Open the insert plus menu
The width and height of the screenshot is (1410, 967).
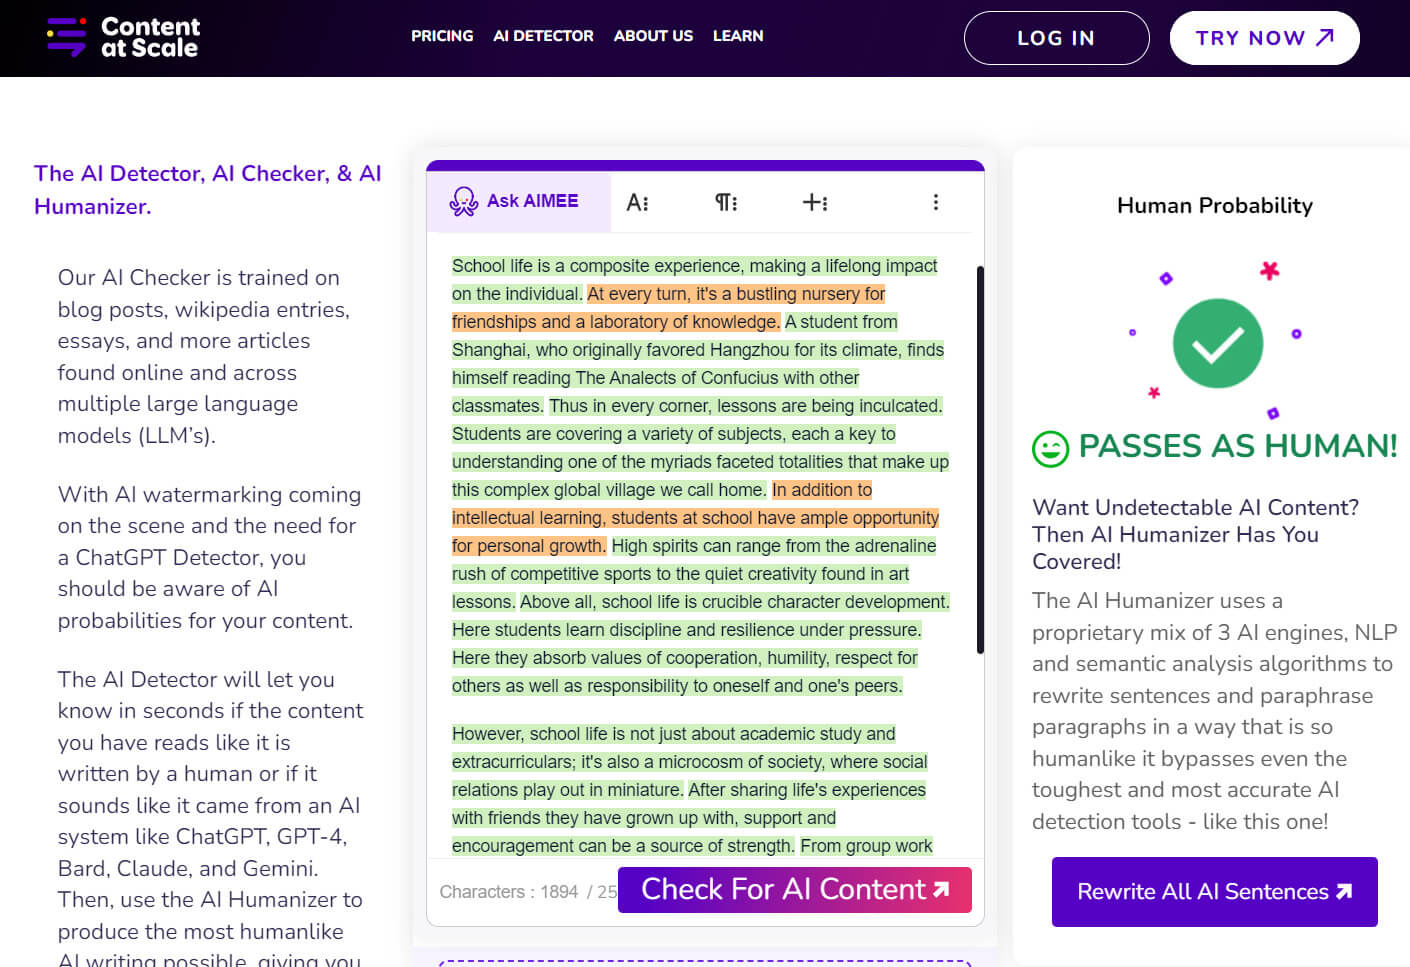pyautogui.click(x=815, y=203)
